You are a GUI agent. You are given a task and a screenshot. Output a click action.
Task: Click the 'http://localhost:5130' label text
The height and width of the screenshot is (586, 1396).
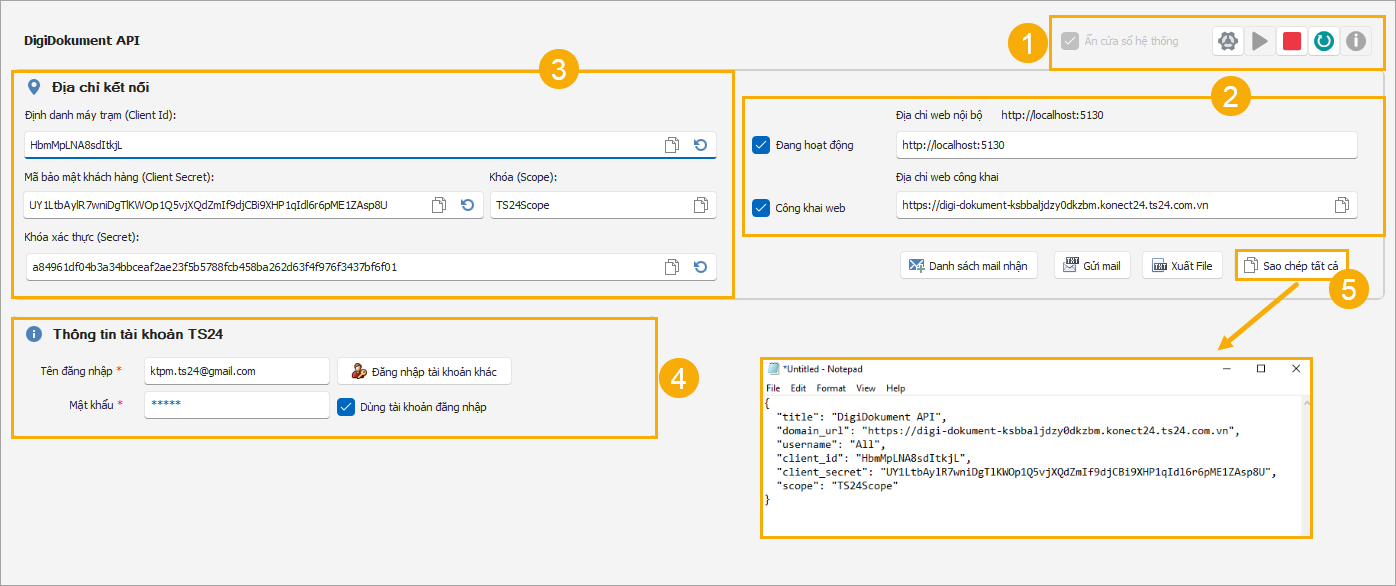click(1052, 115)
